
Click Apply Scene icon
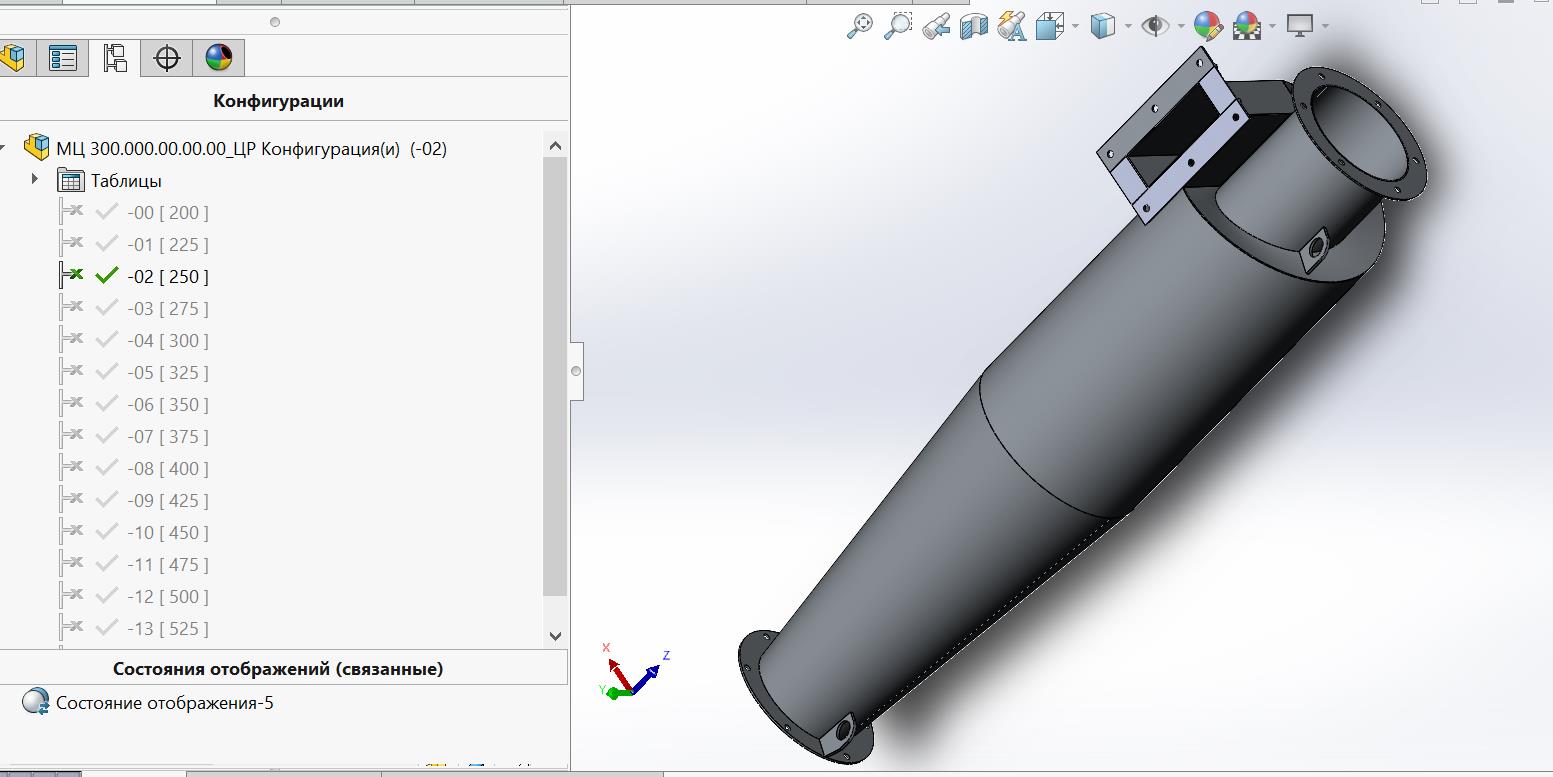tap(1247, 26)
